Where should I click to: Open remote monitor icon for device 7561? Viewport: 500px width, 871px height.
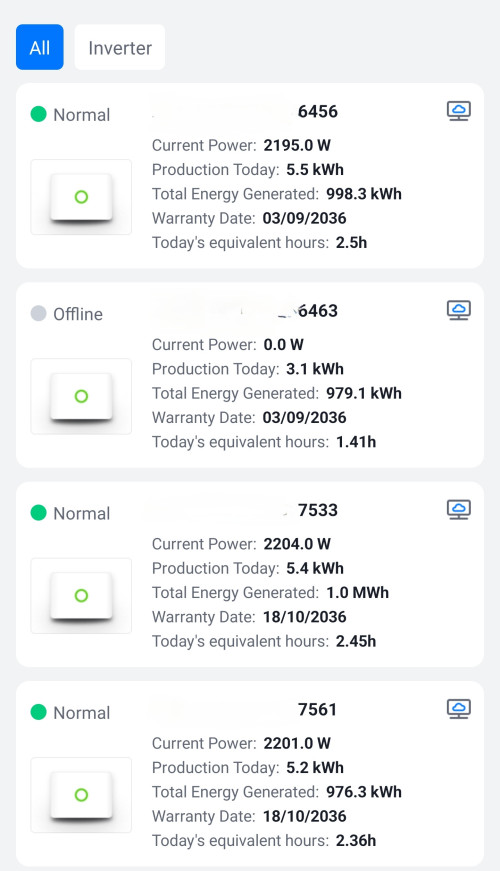pyautogui.click(x=459, y=709)
